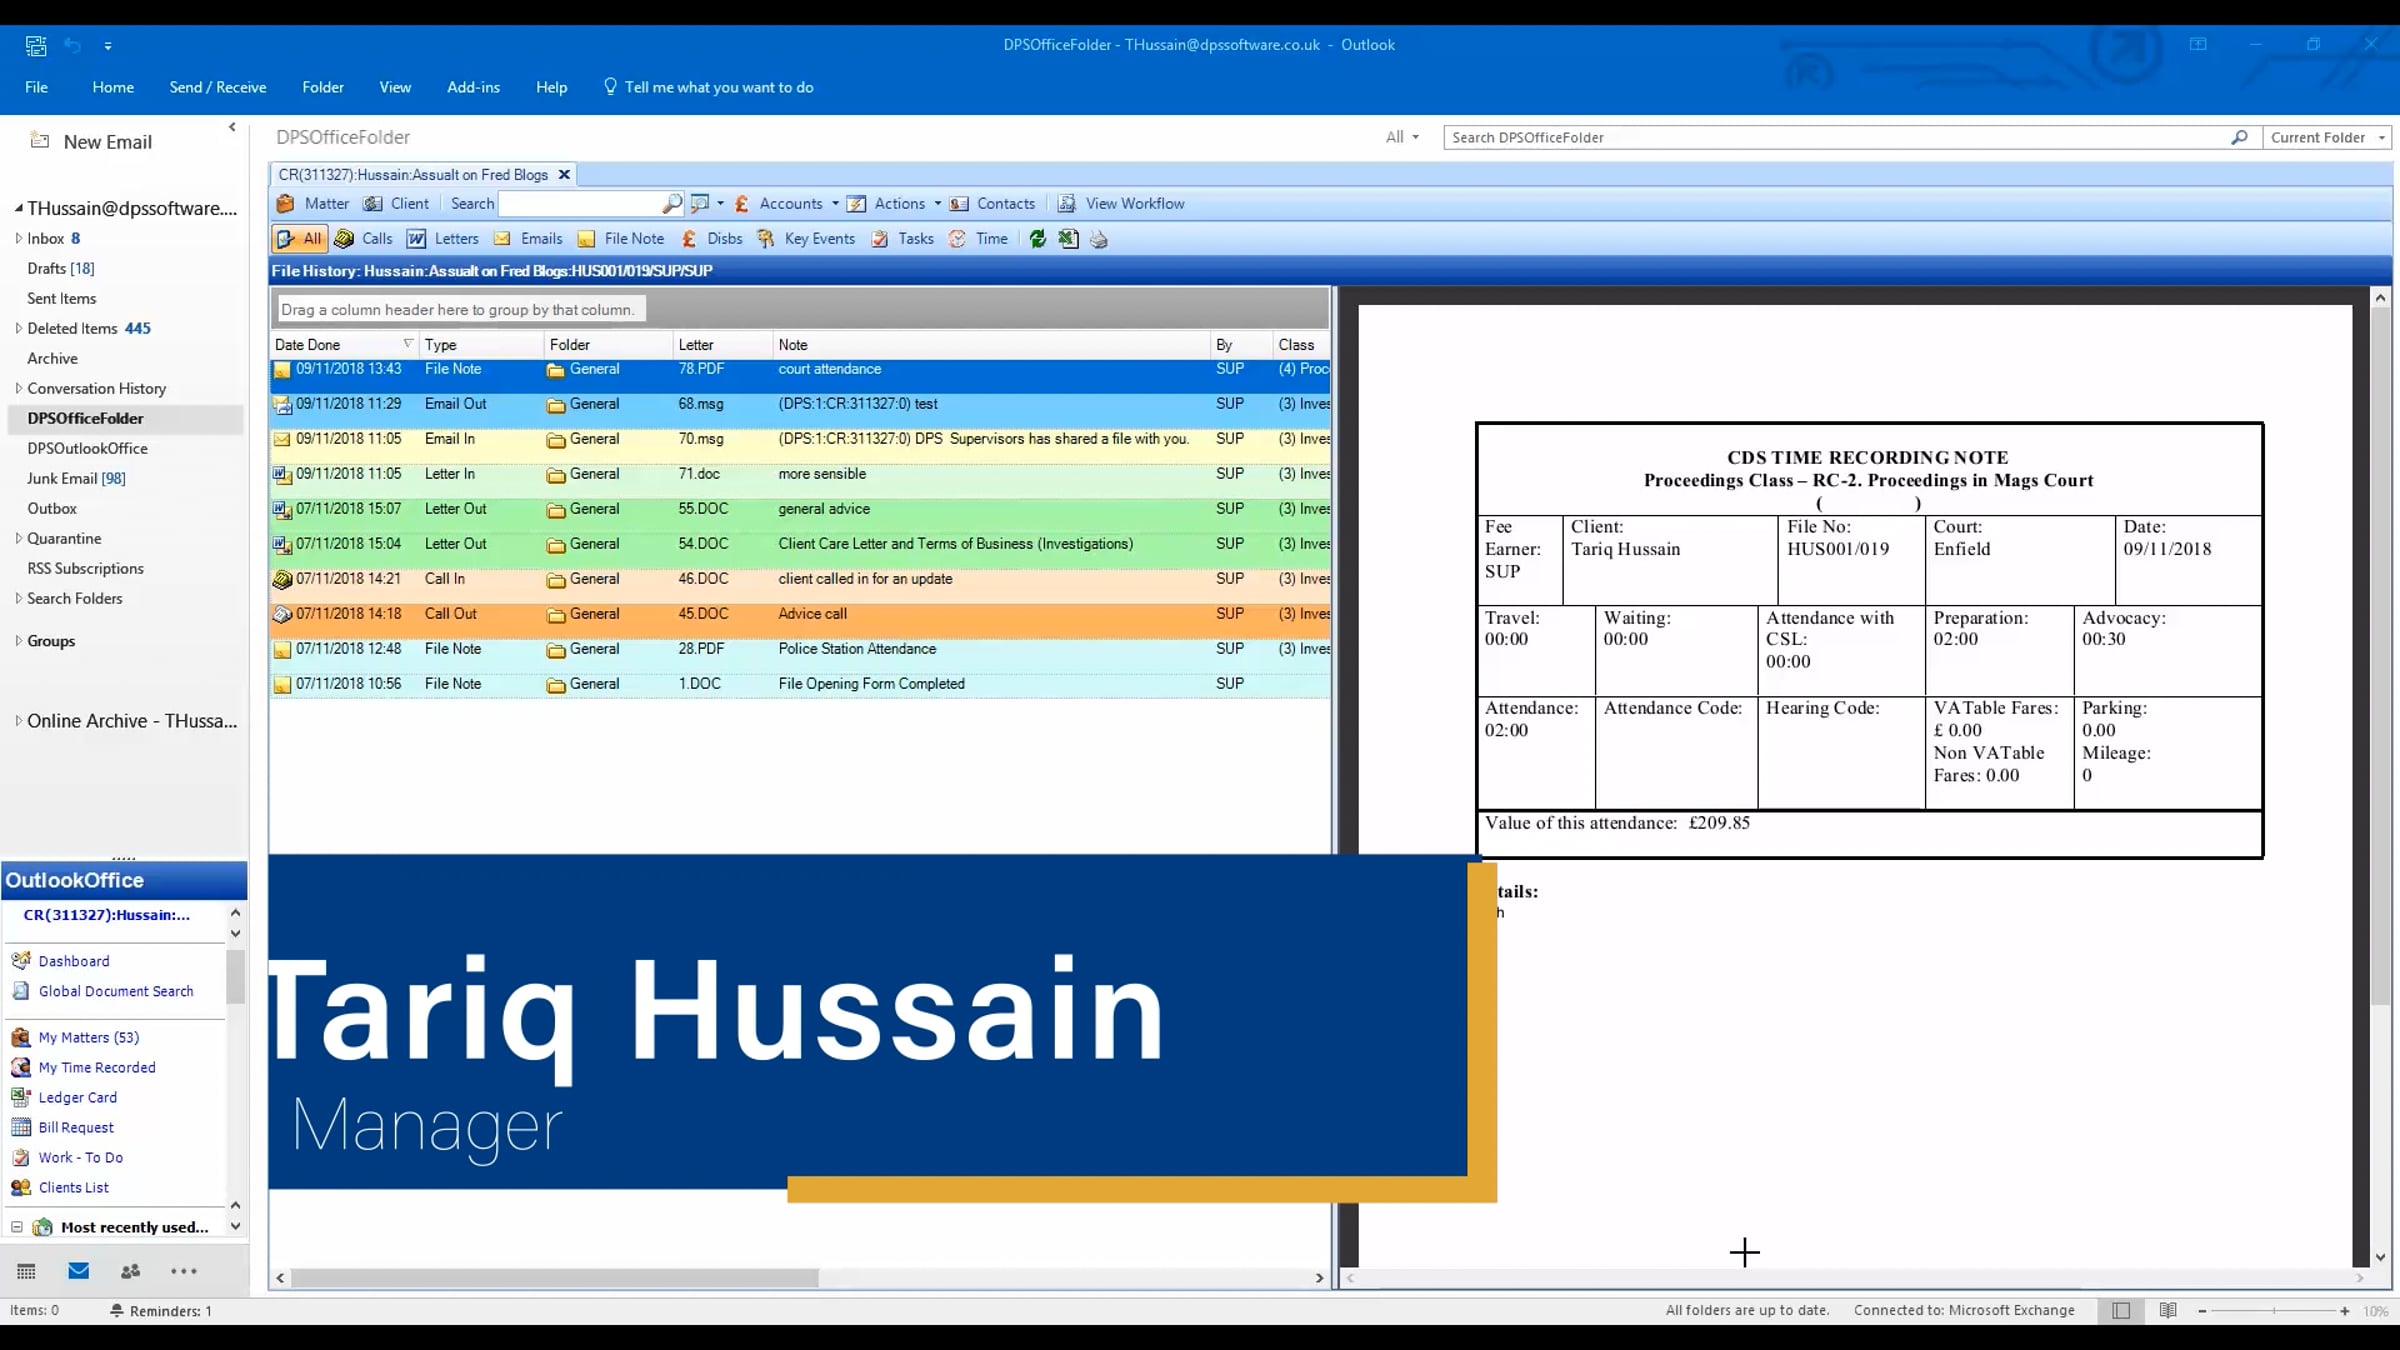Filter file history by Time
Viewport: 2400px width, 1350px height.
point(978,239)
